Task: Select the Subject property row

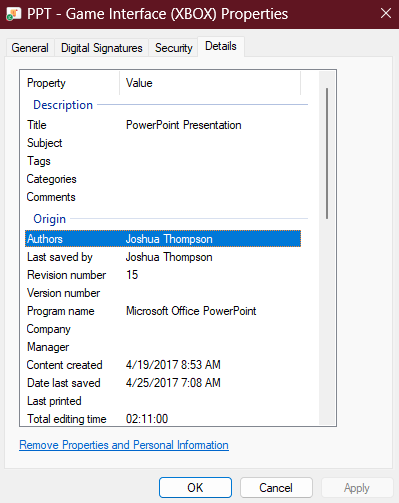Action: 163,143
